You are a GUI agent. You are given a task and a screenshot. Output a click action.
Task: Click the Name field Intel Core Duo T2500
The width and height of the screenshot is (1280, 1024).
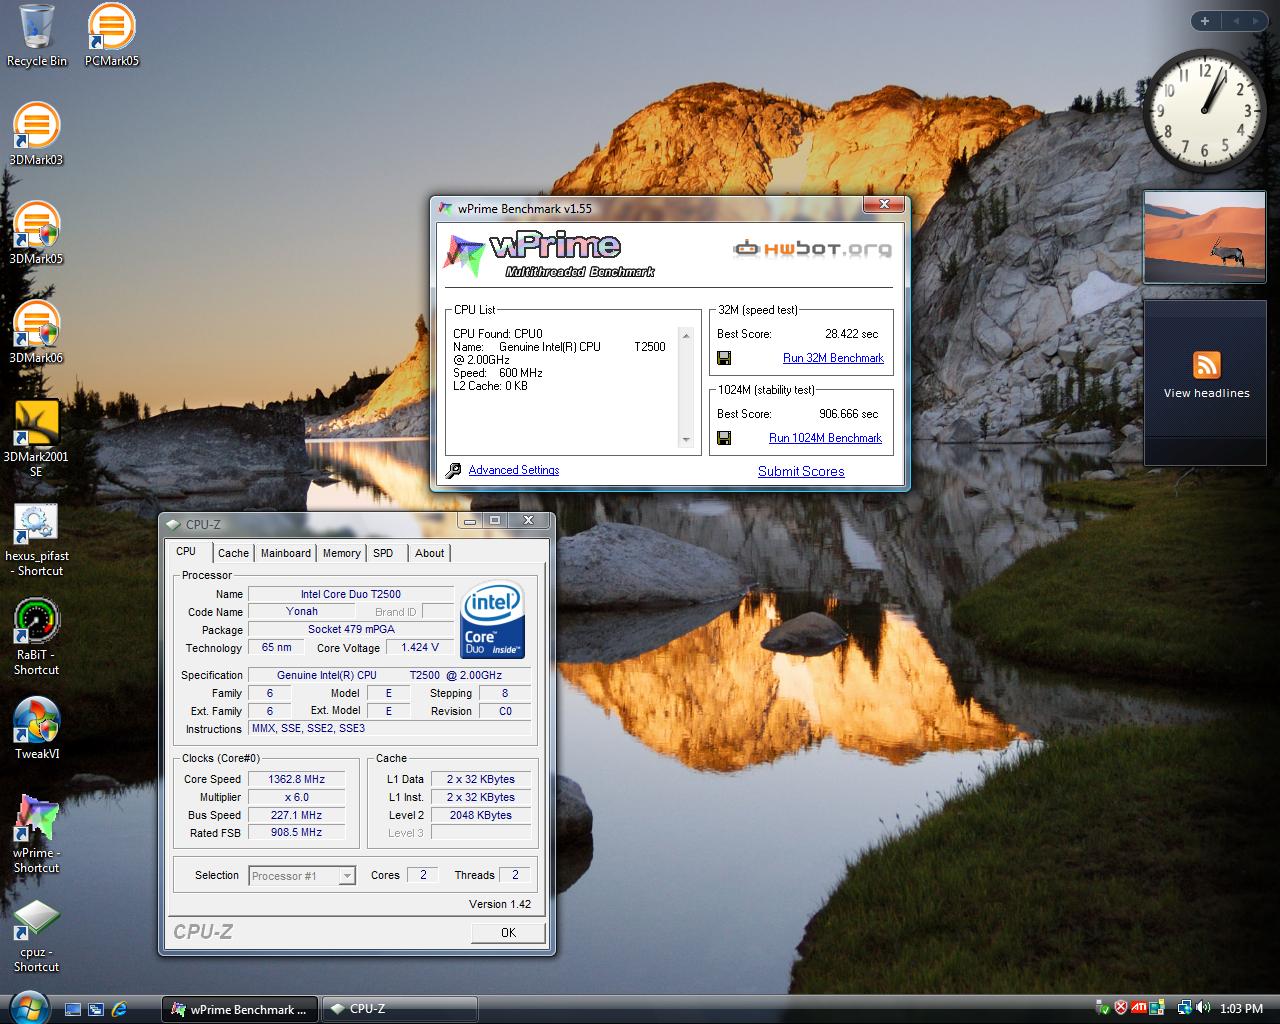pos(351,594)
